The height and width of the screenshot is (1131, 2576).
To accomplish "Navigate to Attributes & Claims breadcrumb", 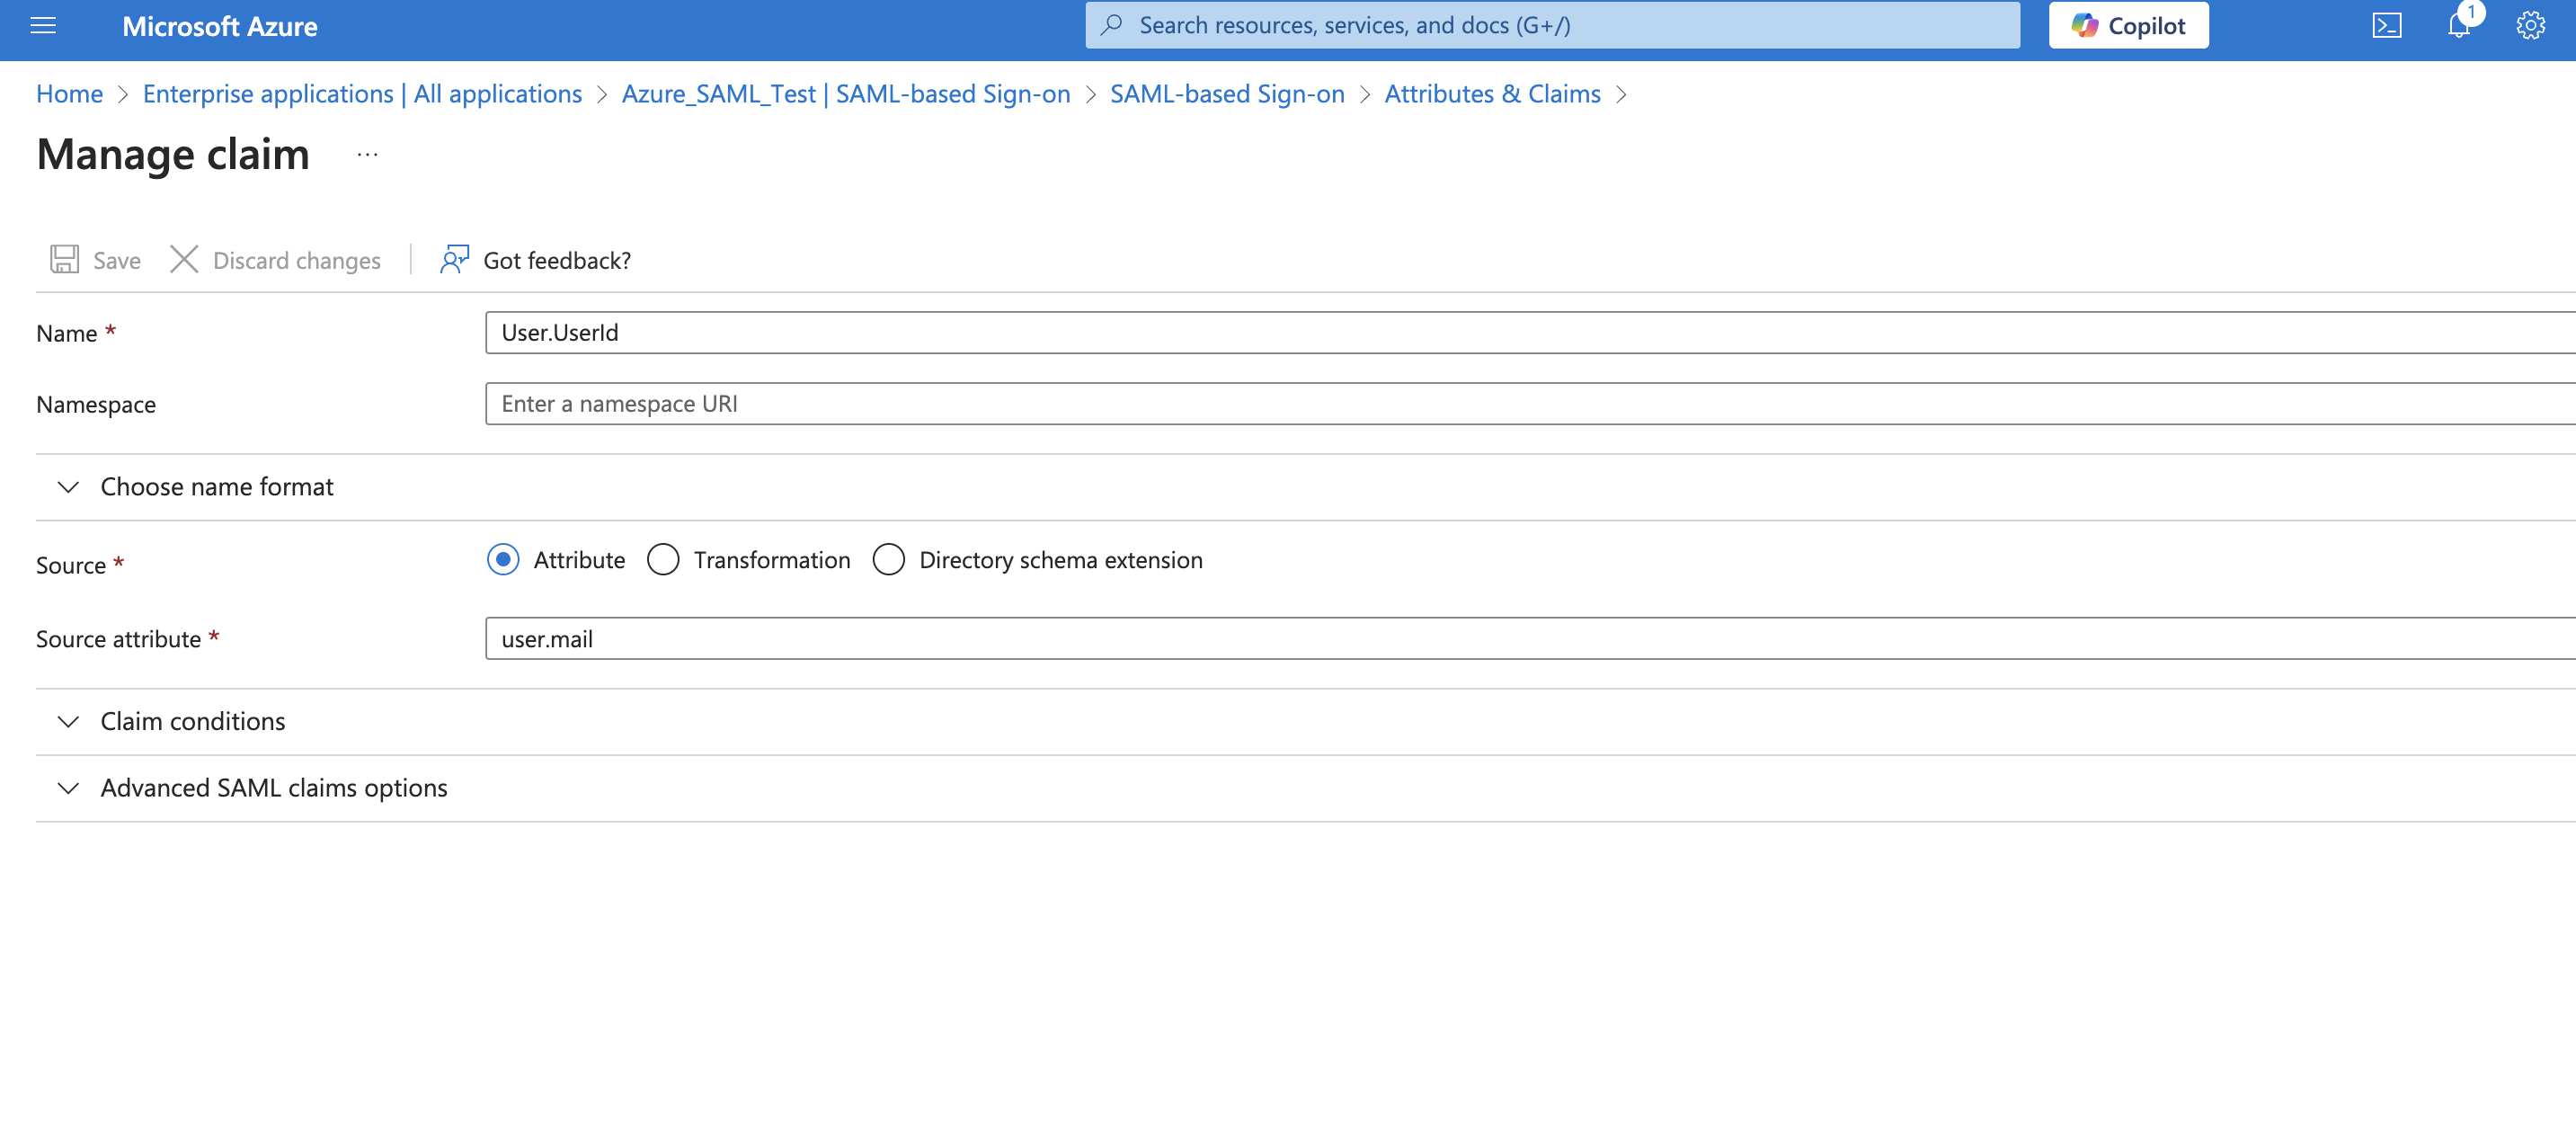I will click(1492, 94).
